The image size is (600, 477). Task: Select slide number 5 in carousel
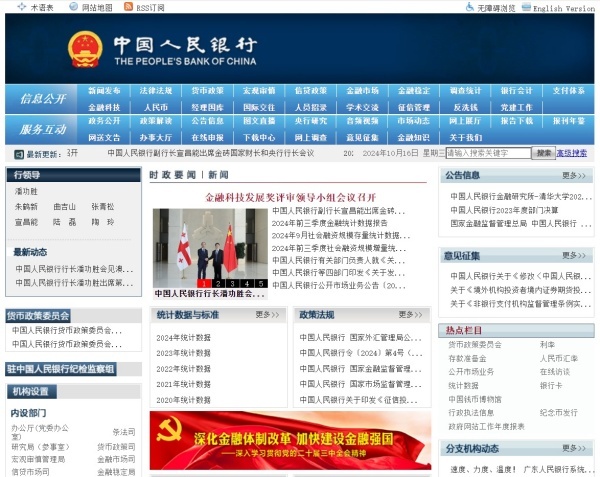tap(261, 283)
